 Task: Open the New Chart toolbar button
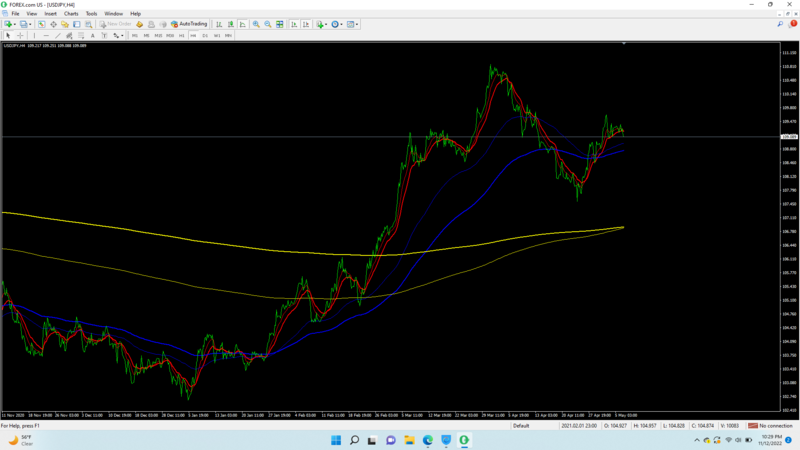8,24
